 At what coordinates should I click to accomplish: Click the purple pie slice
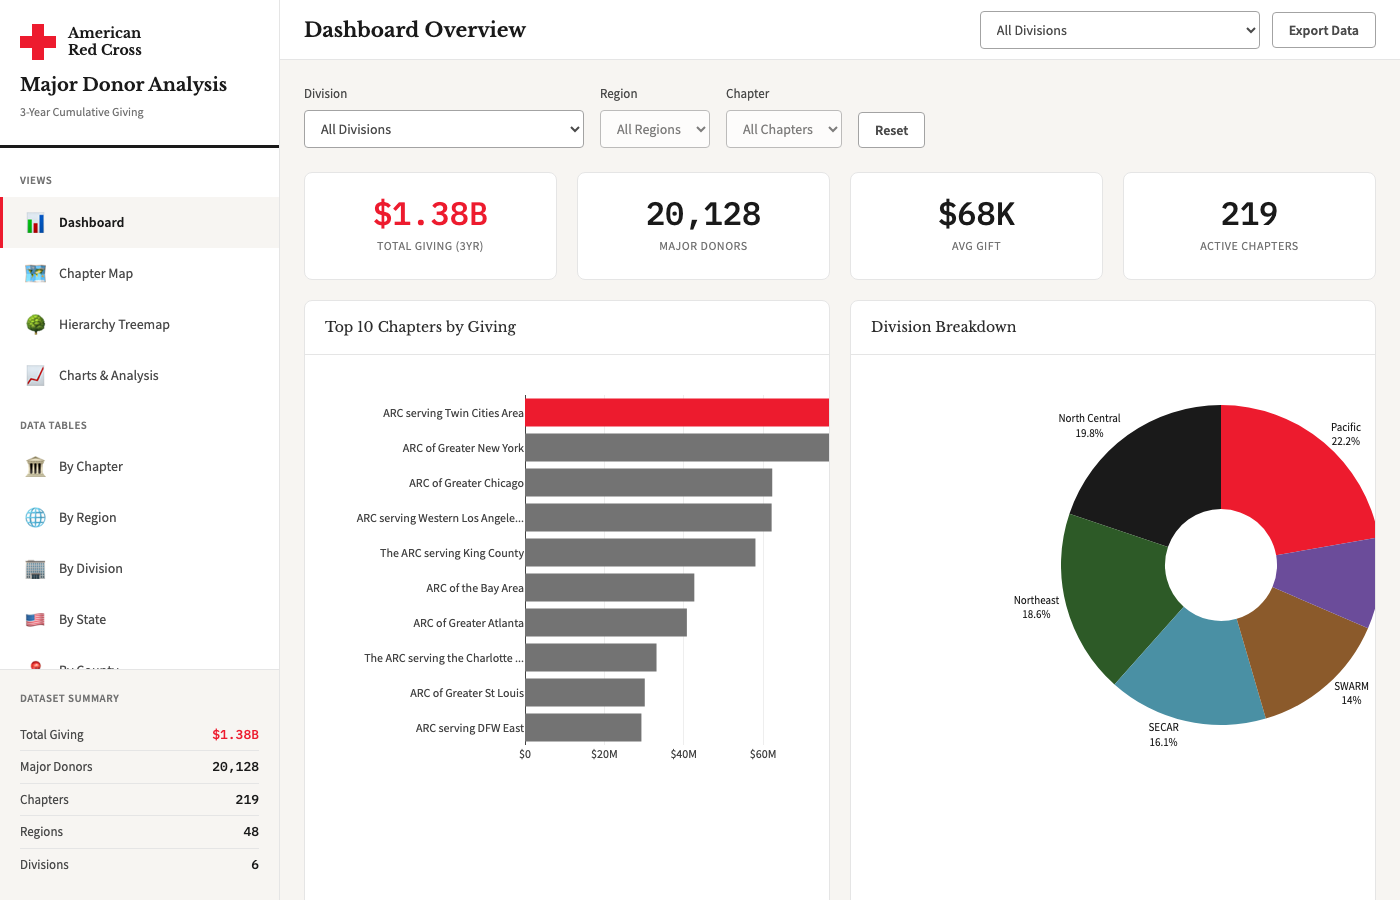pos(1330,580)
